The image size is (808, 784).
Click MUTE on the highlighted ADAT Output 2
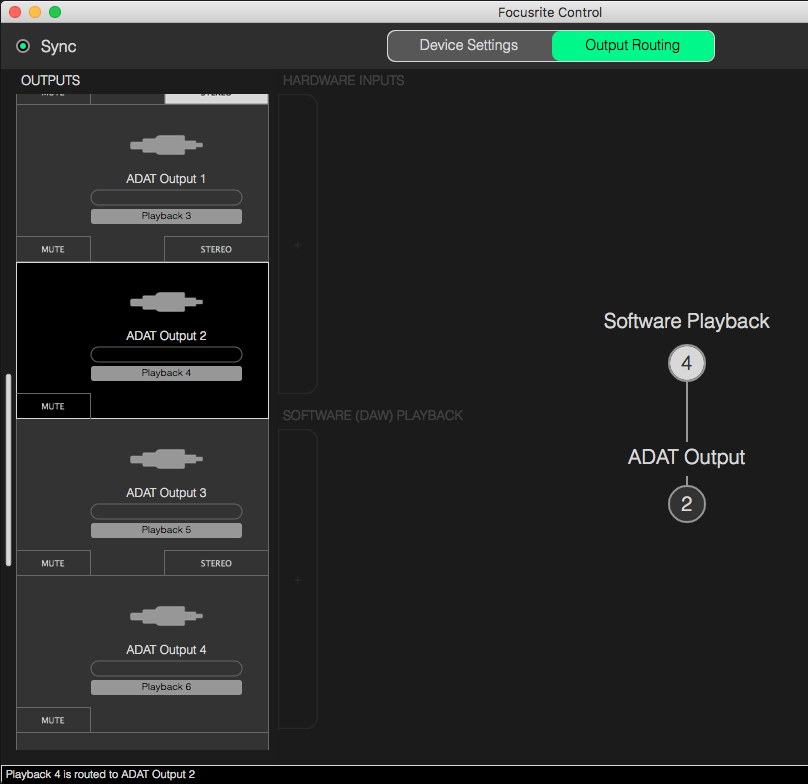click(53, 406)
